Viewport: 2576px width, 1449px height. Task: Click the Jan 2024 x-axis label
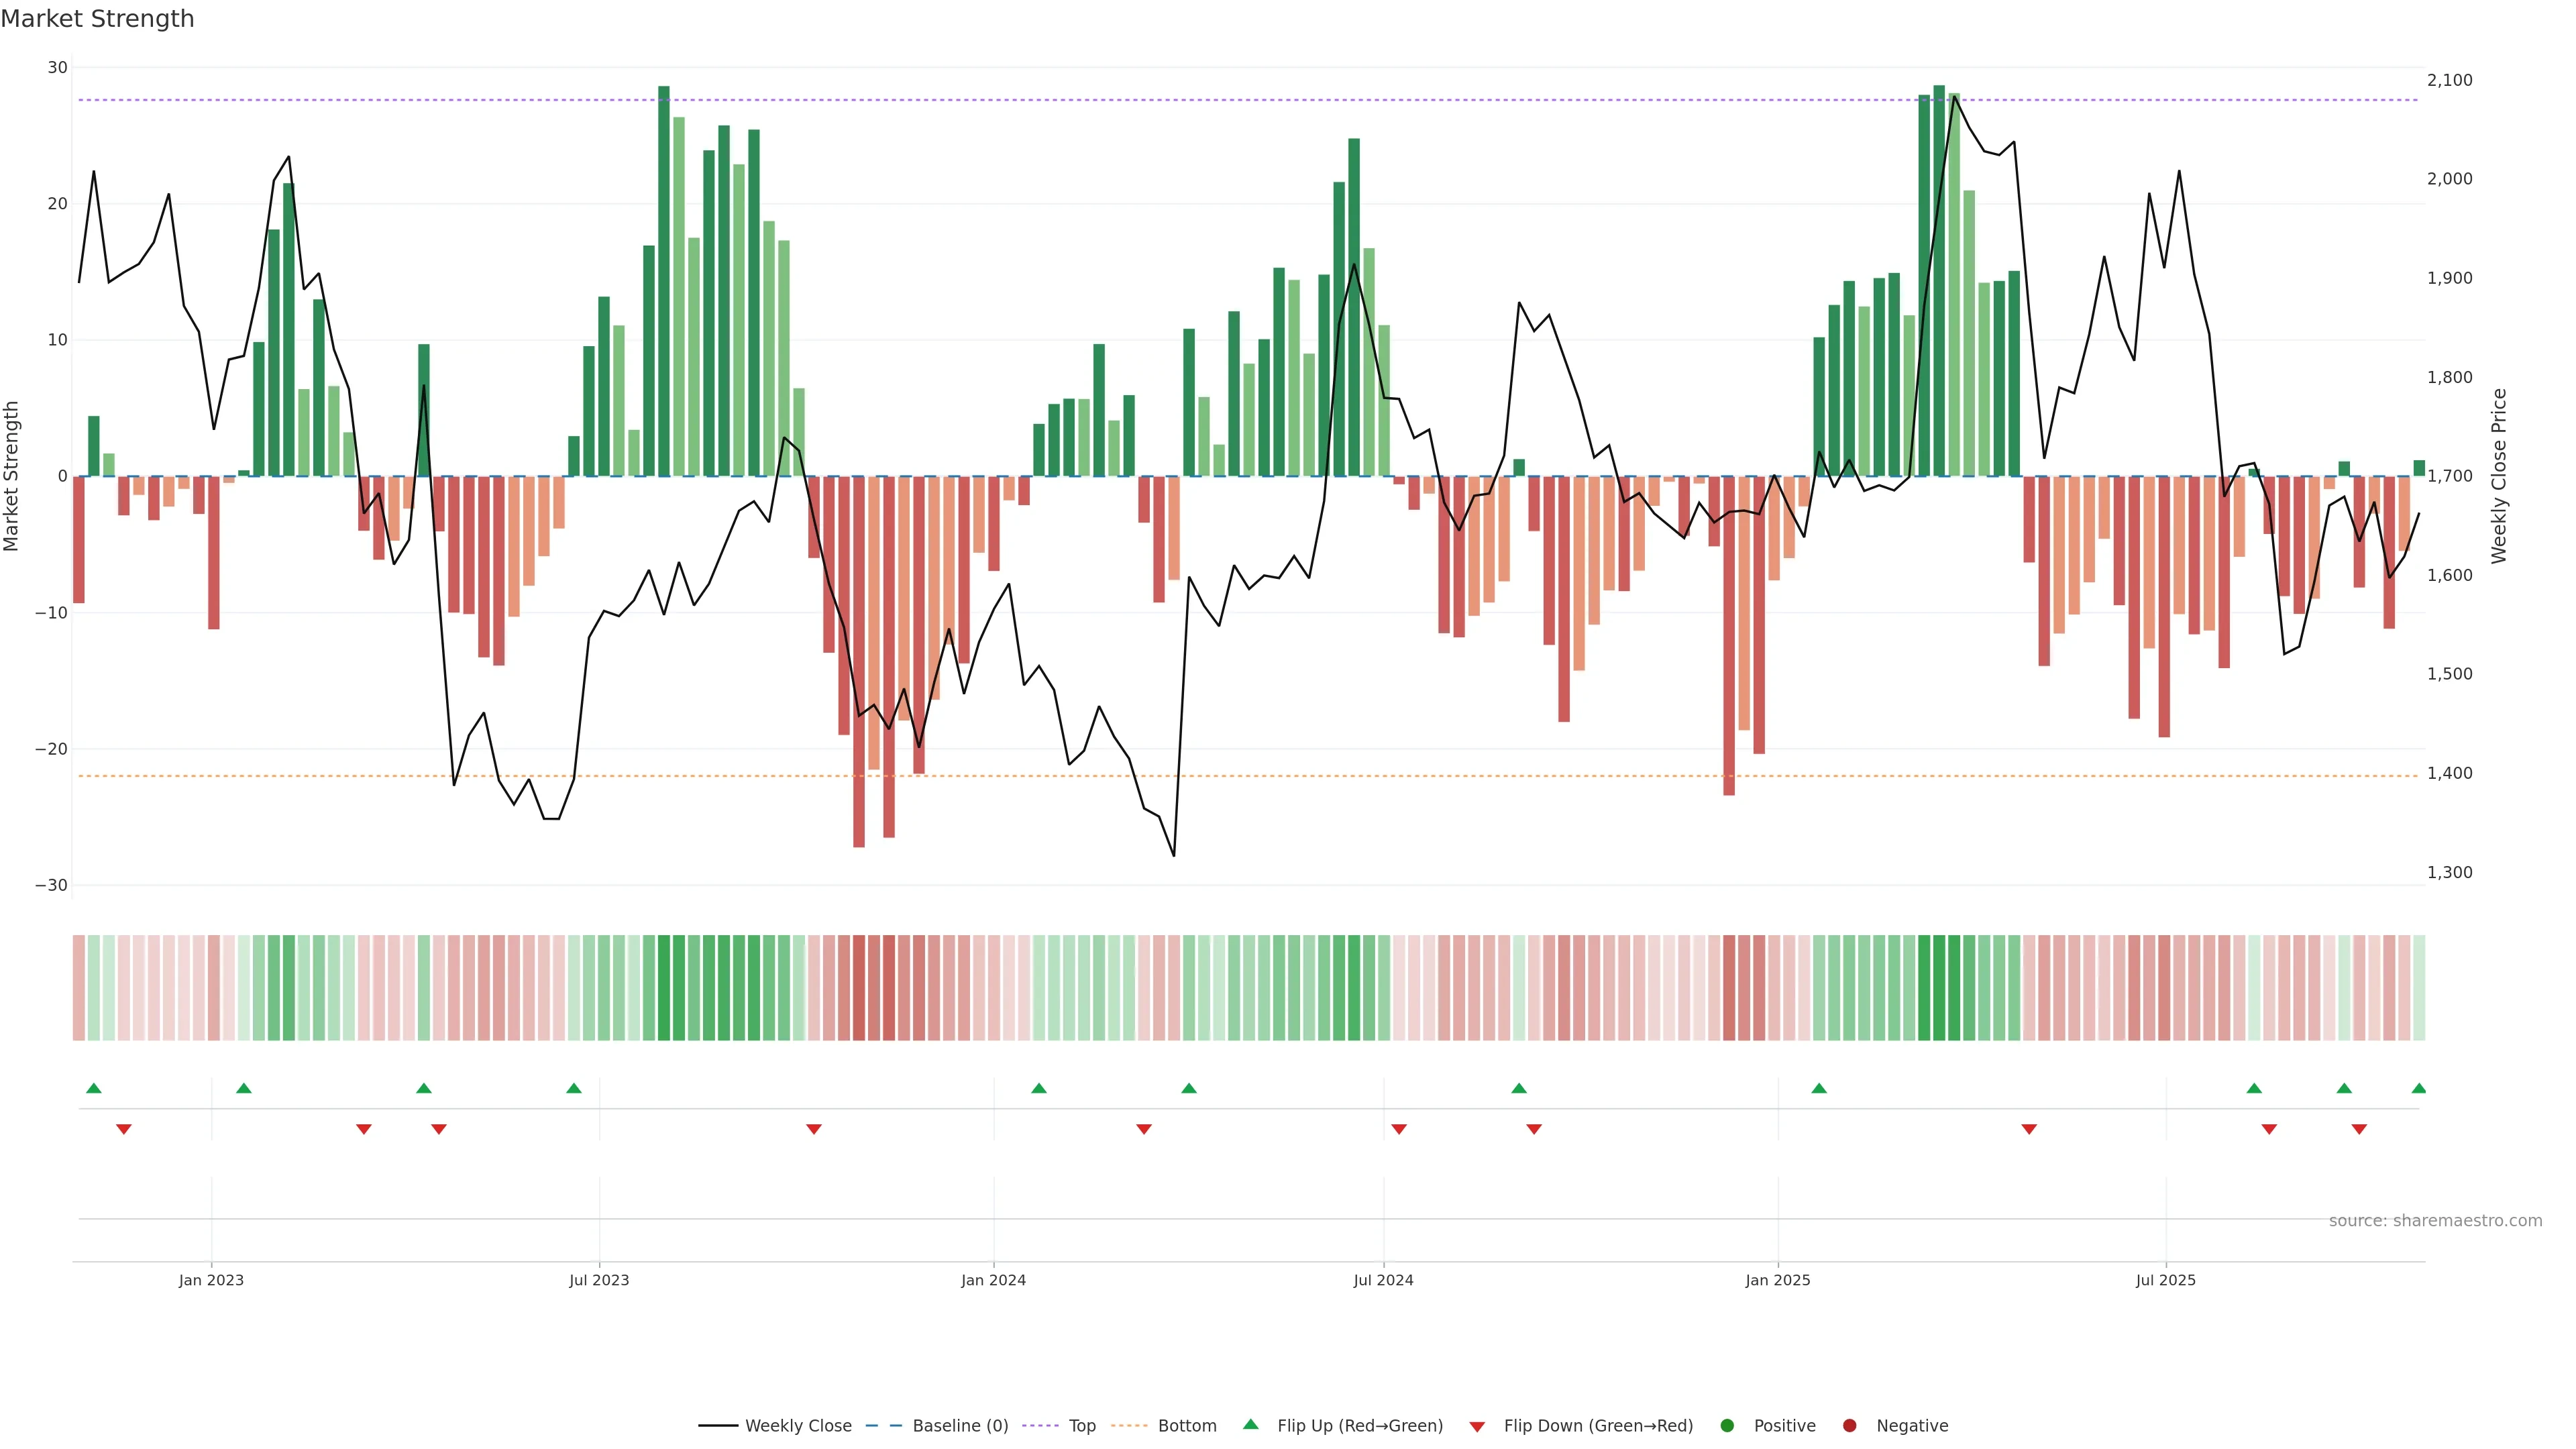click(993, 1280)
